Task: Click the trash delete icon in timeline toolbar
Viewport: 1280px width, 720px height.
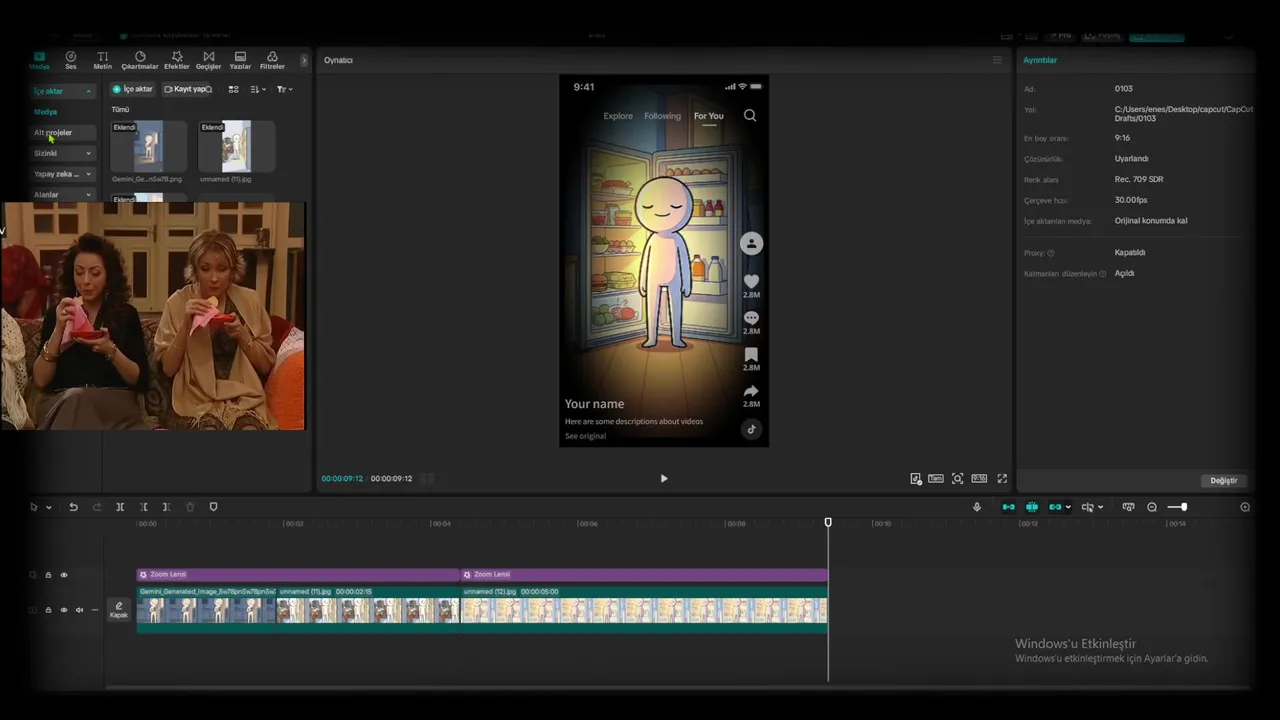Action: 190,507
